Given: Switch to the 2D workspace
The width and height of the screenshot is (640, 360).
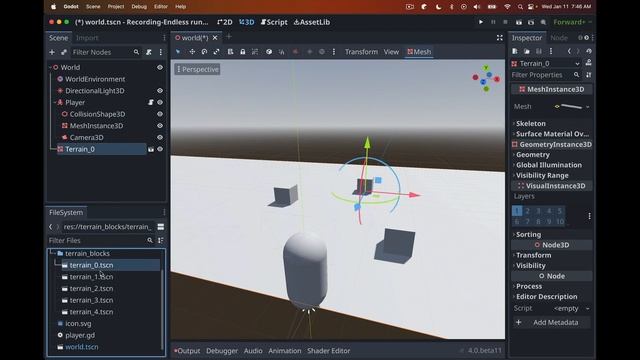Looking at the screenshot, I should point(225,22).
